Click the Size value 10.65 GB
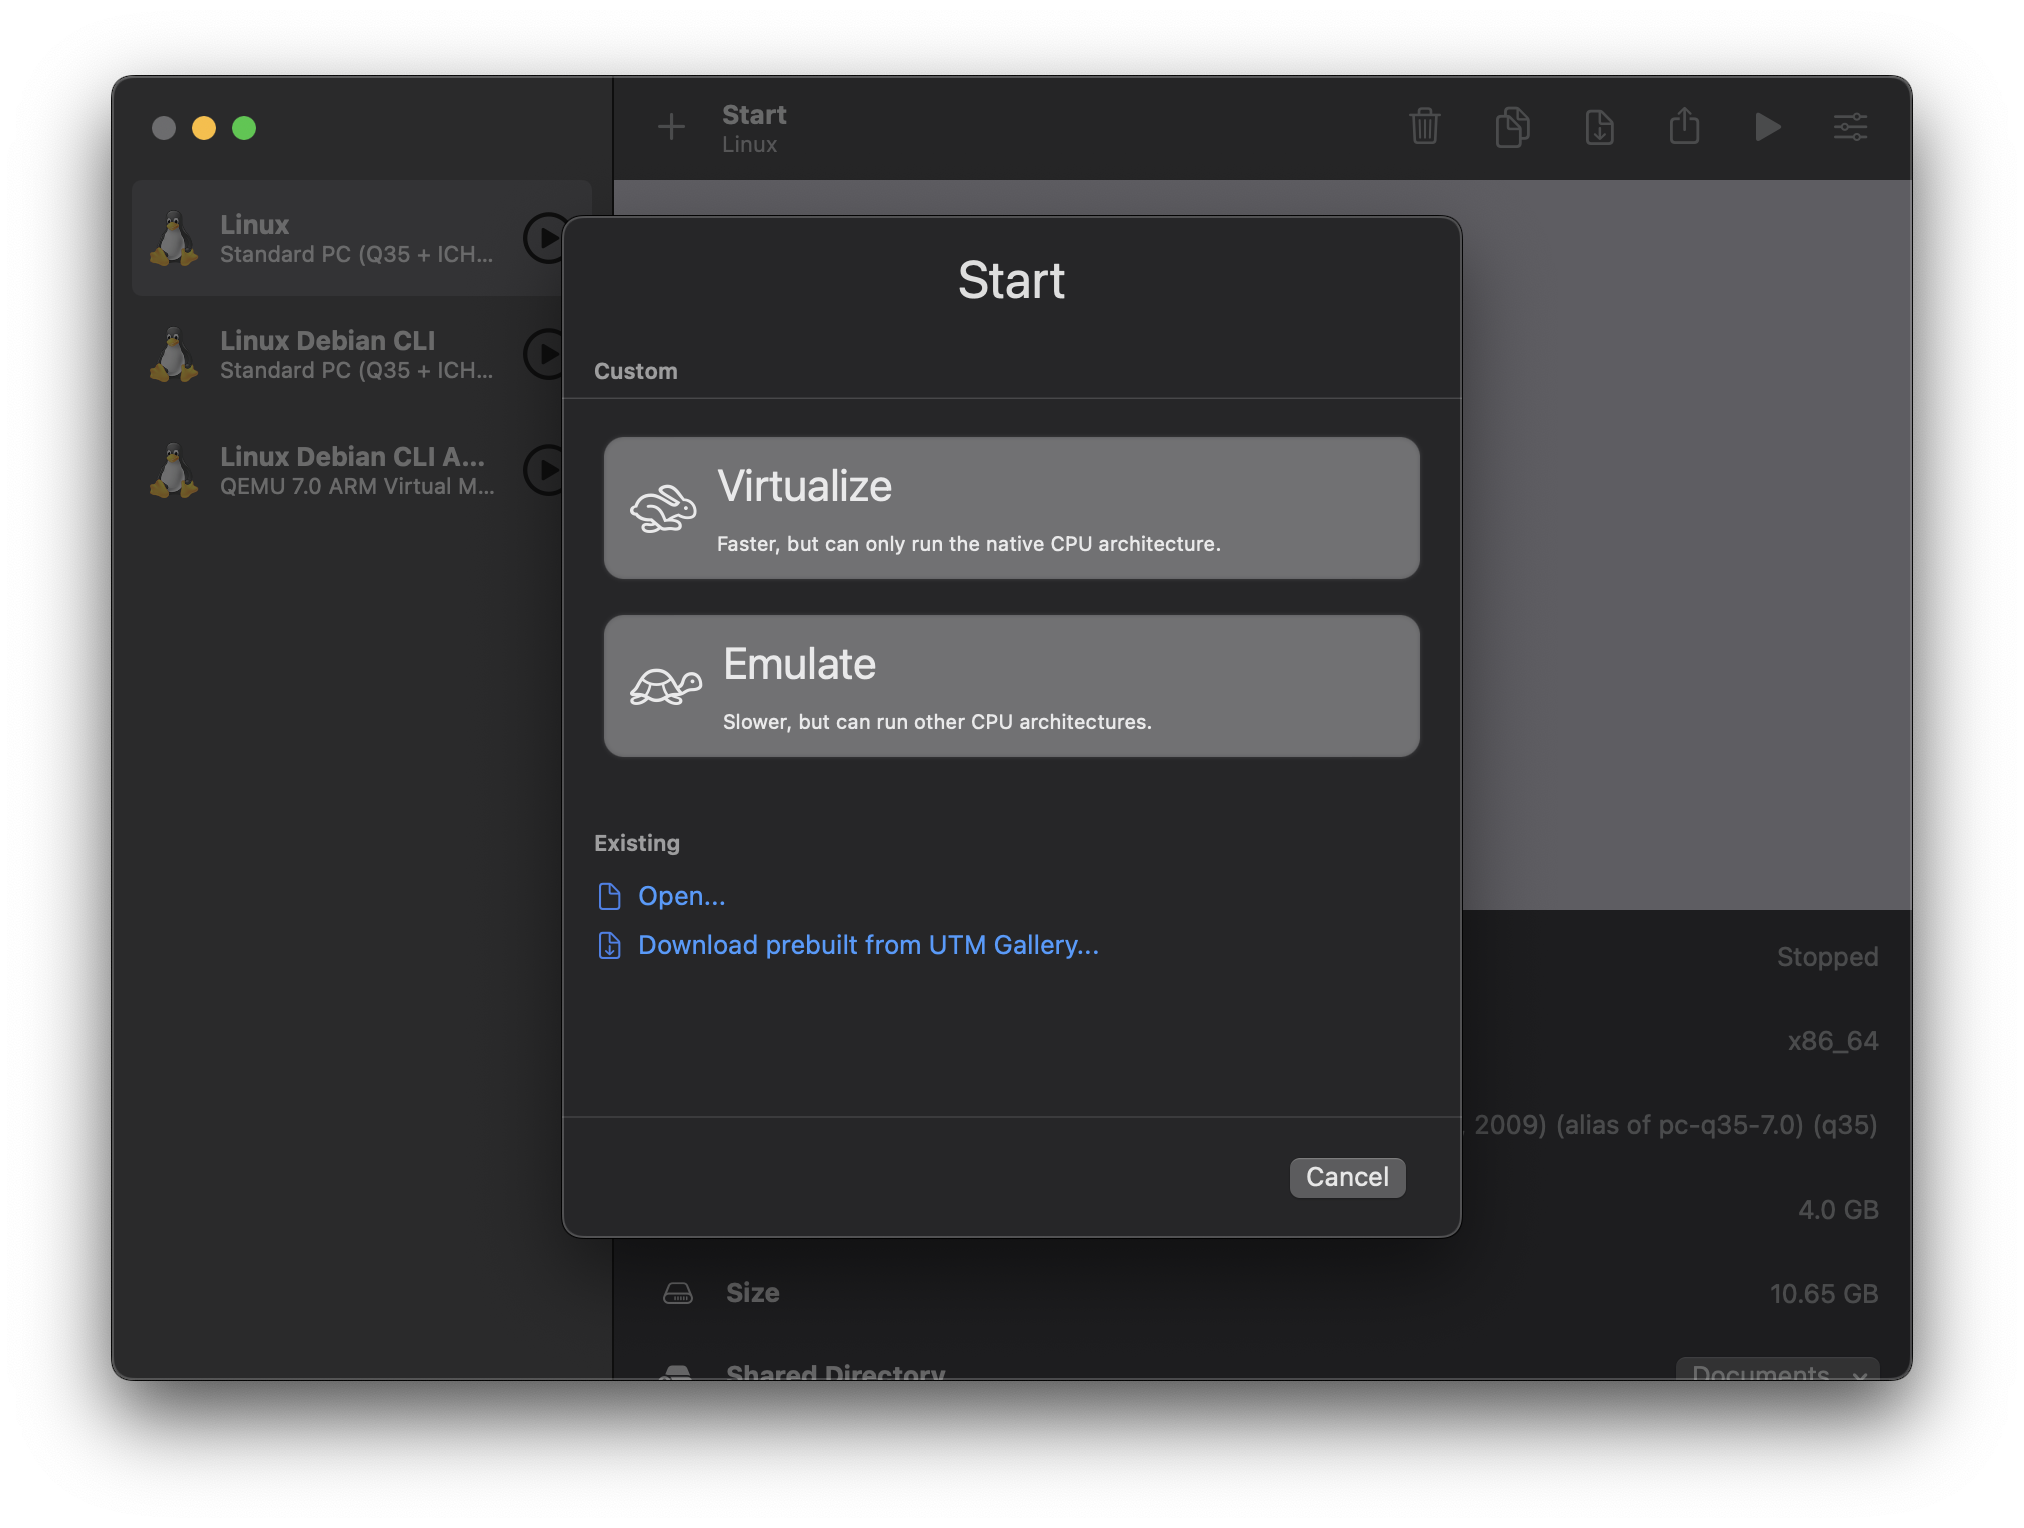 (1823, 1294)
